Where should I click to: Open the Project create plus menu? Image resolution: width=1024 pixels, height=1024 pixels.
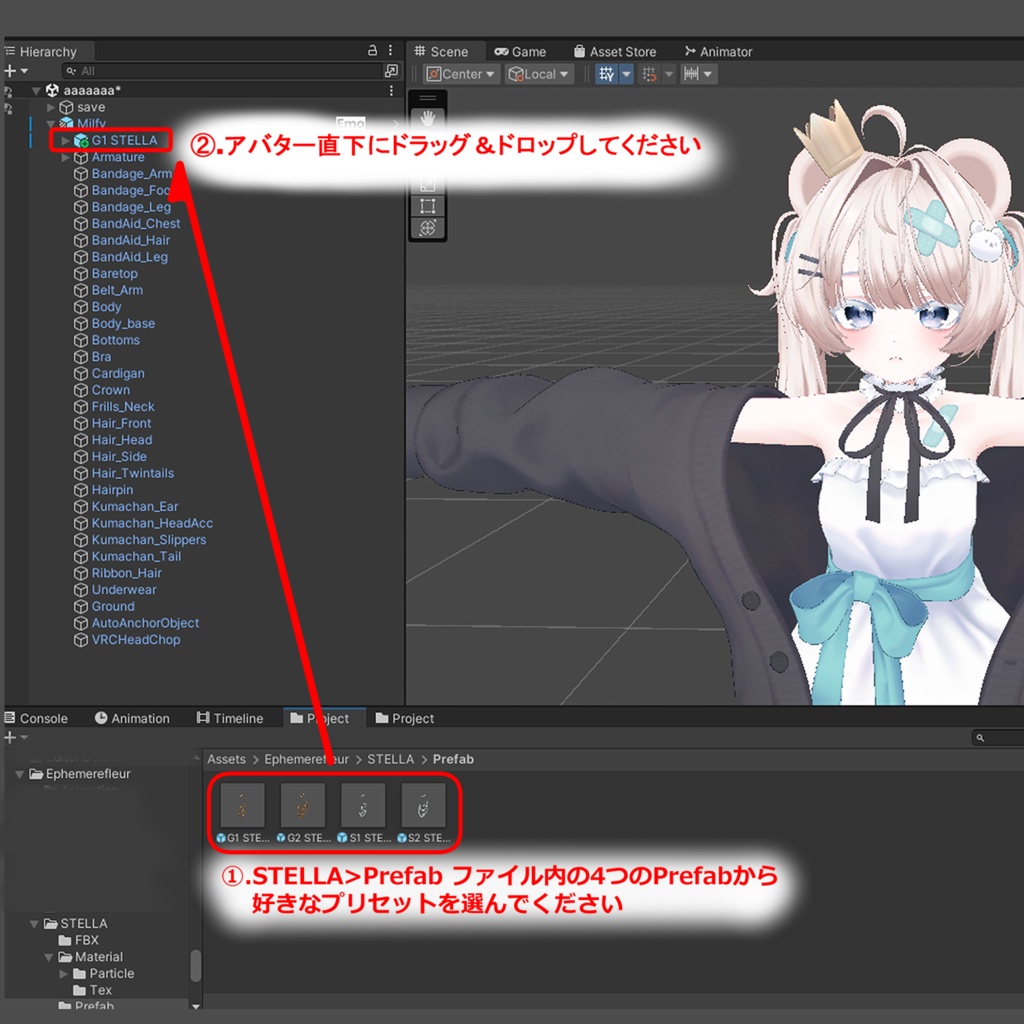pos(16,737)
